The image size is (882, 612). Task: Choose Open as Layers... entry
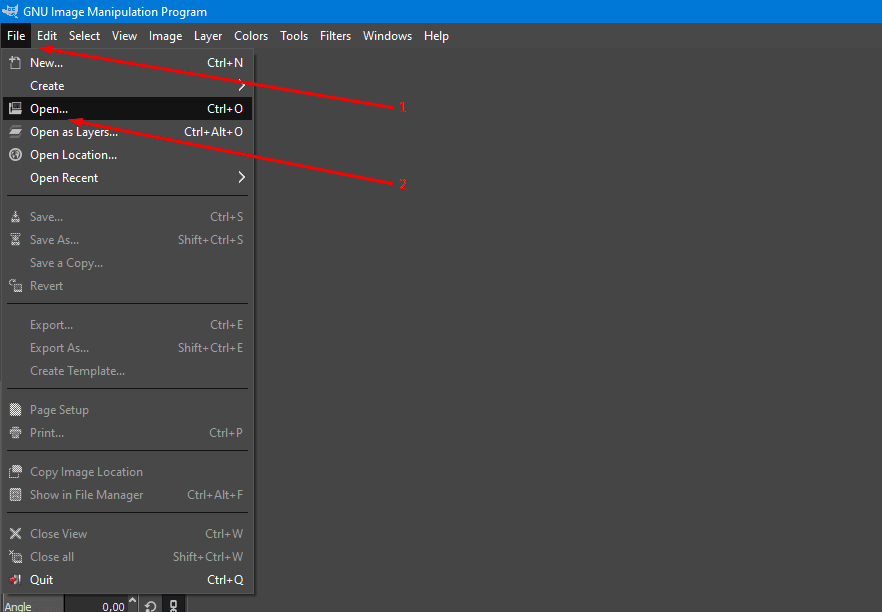click(x=127, y=132)
